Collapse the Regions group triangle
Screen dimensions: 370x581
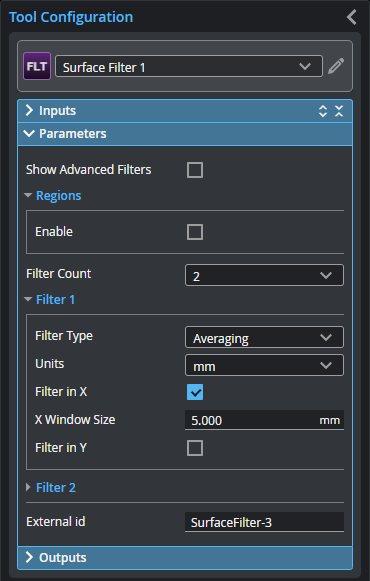point(28,195)
